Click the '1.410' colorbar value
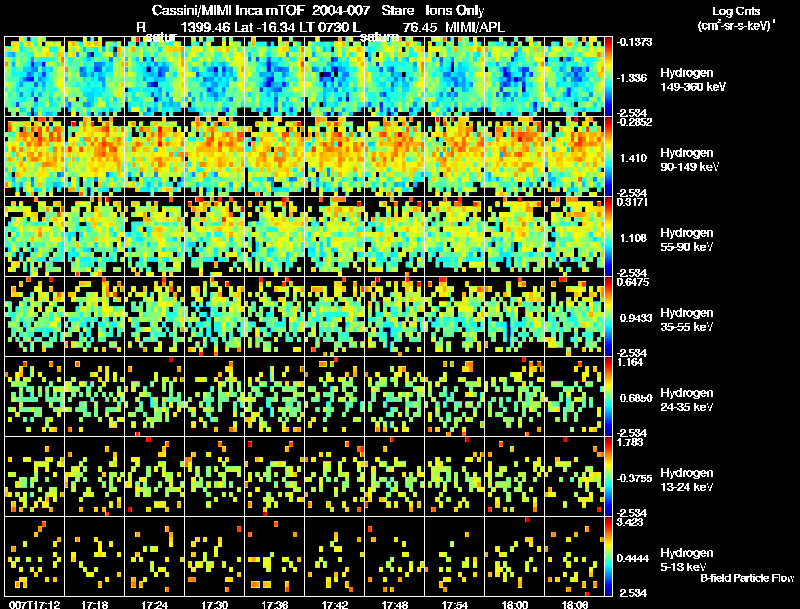The image size is (800, 609). pos(633,158)
